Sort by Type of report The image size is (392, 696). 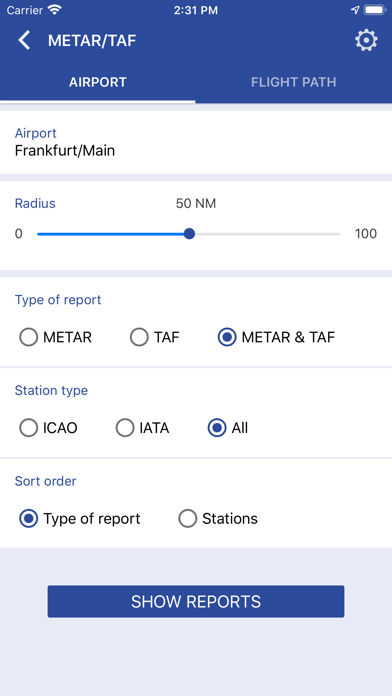click(79, 519)
